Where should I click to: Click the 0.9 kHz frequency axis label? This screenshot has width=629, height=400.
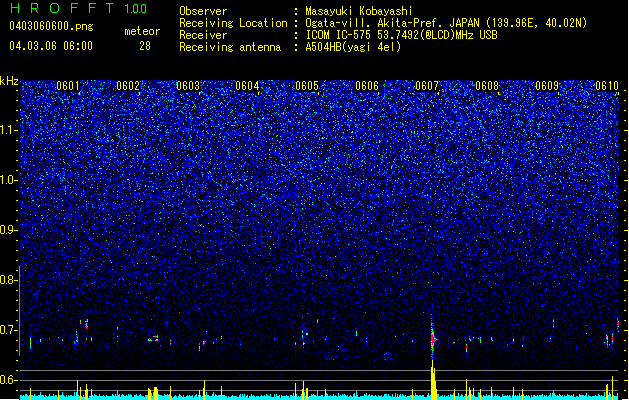pos(9,230)
